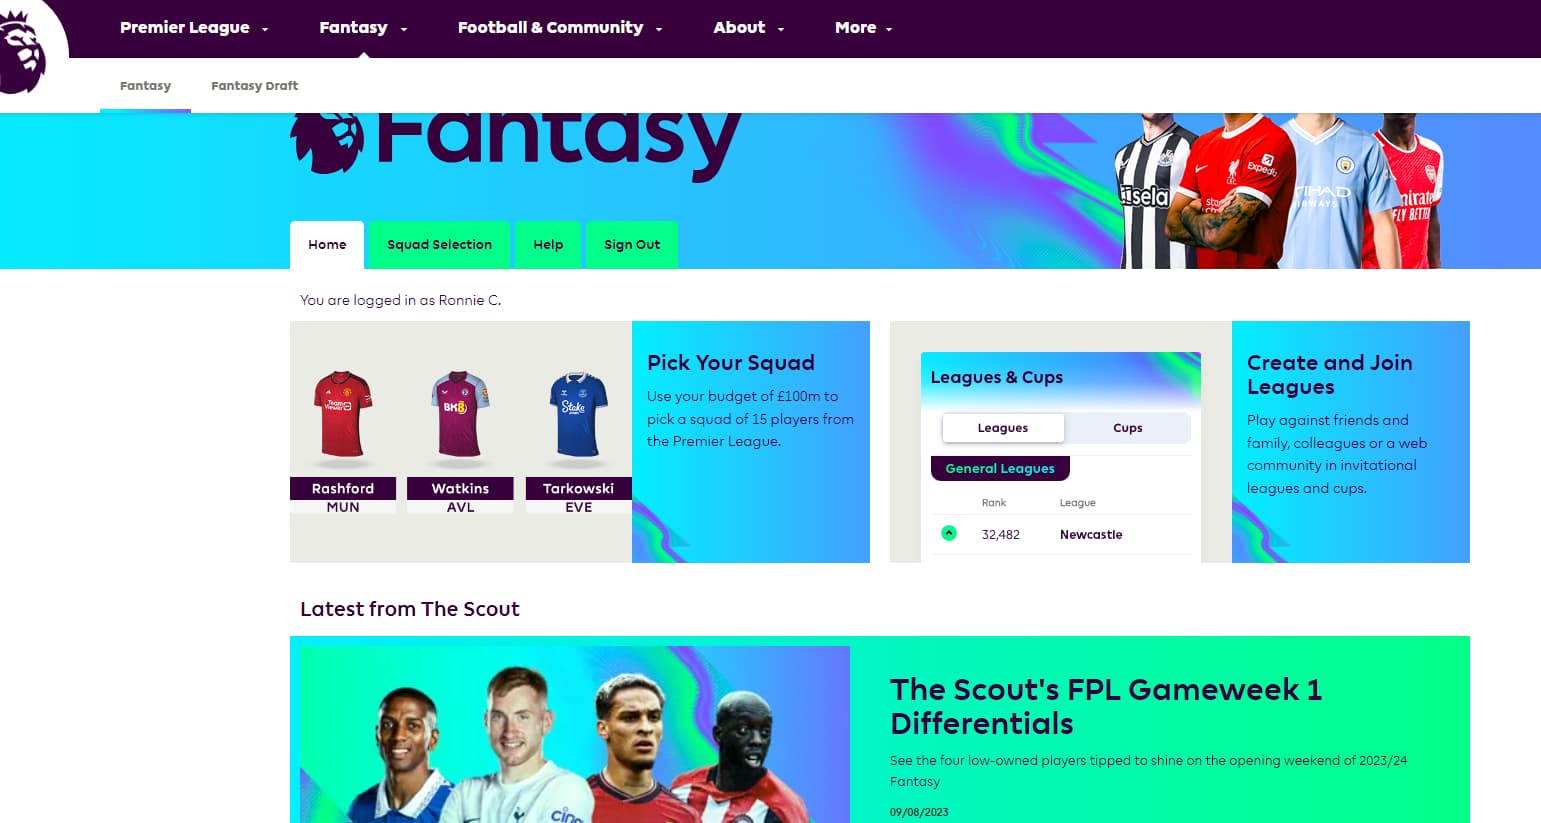
Task: Click the General Leagues label
Action: [x=1000, y=468]
